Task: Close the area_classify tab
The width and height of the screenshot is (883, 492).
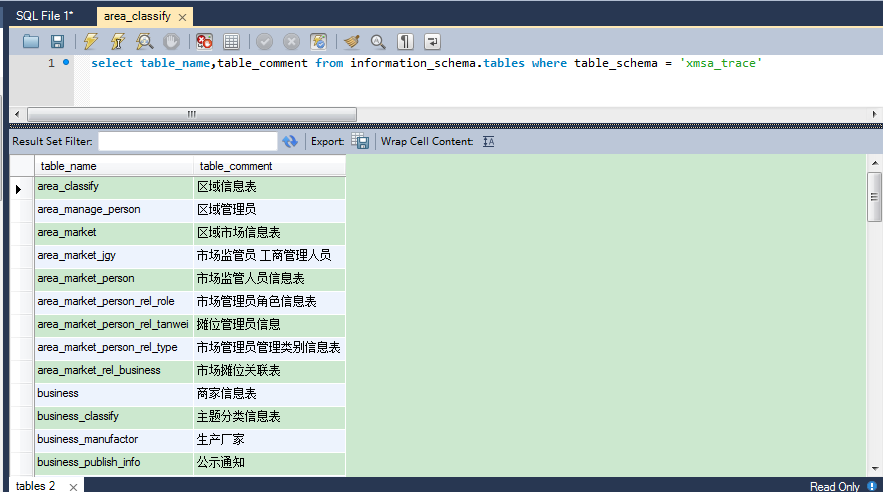Action: 182,17
